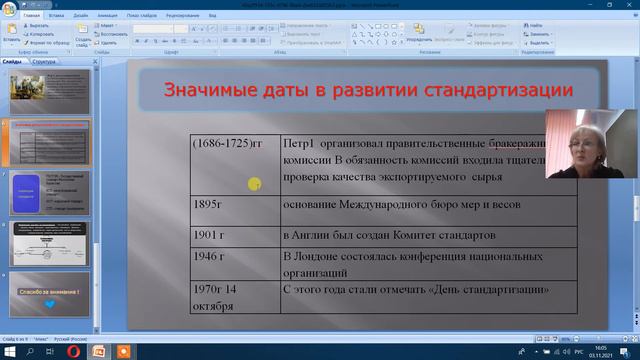Open Task View on taskbar

pos(50,351)
